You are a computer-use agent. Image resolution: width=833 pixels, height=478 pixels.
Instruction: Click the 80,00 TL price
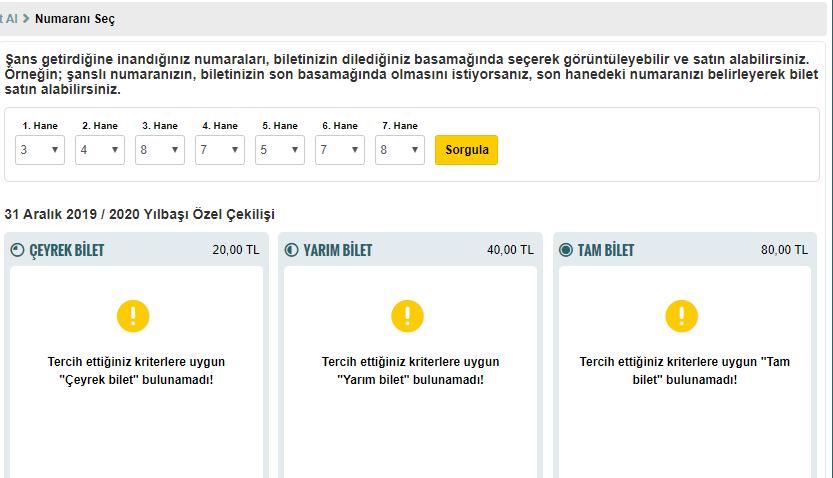point(785,250)
